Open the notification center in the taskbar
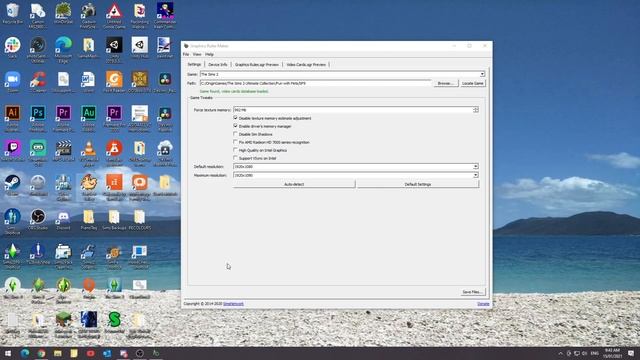The image size is (640, 360). 631,353
